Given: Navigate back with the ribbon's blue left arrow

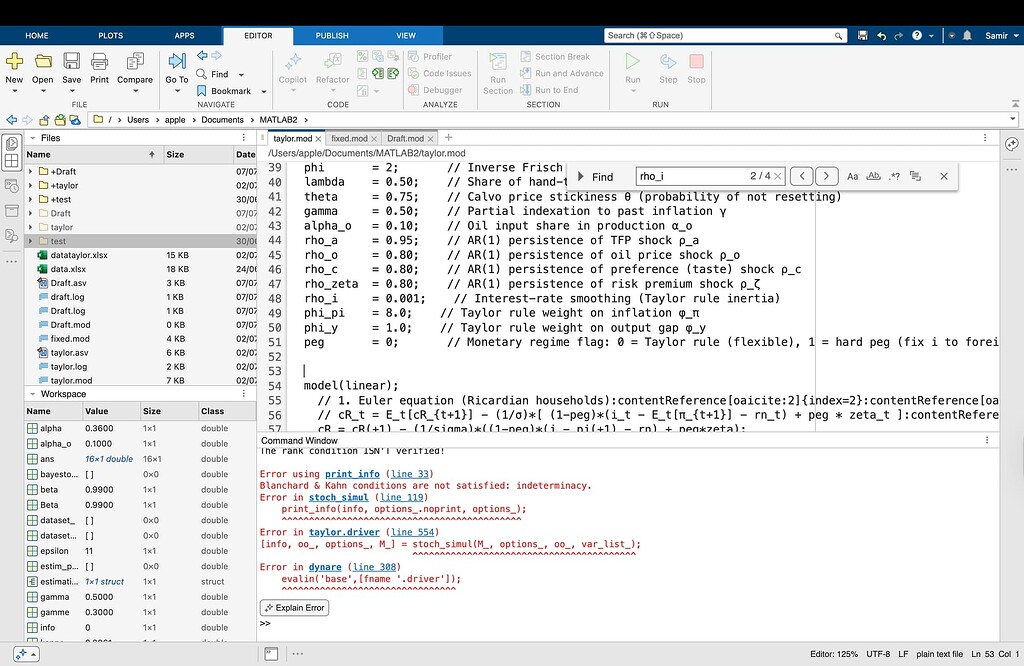Looking at the screenshot, I should click(x=202, y=56).
